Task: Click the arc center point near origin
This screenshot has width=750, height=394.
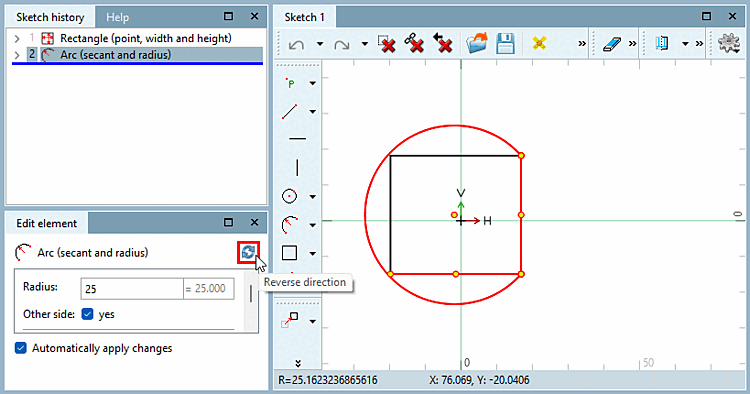Action: [454, 215]
